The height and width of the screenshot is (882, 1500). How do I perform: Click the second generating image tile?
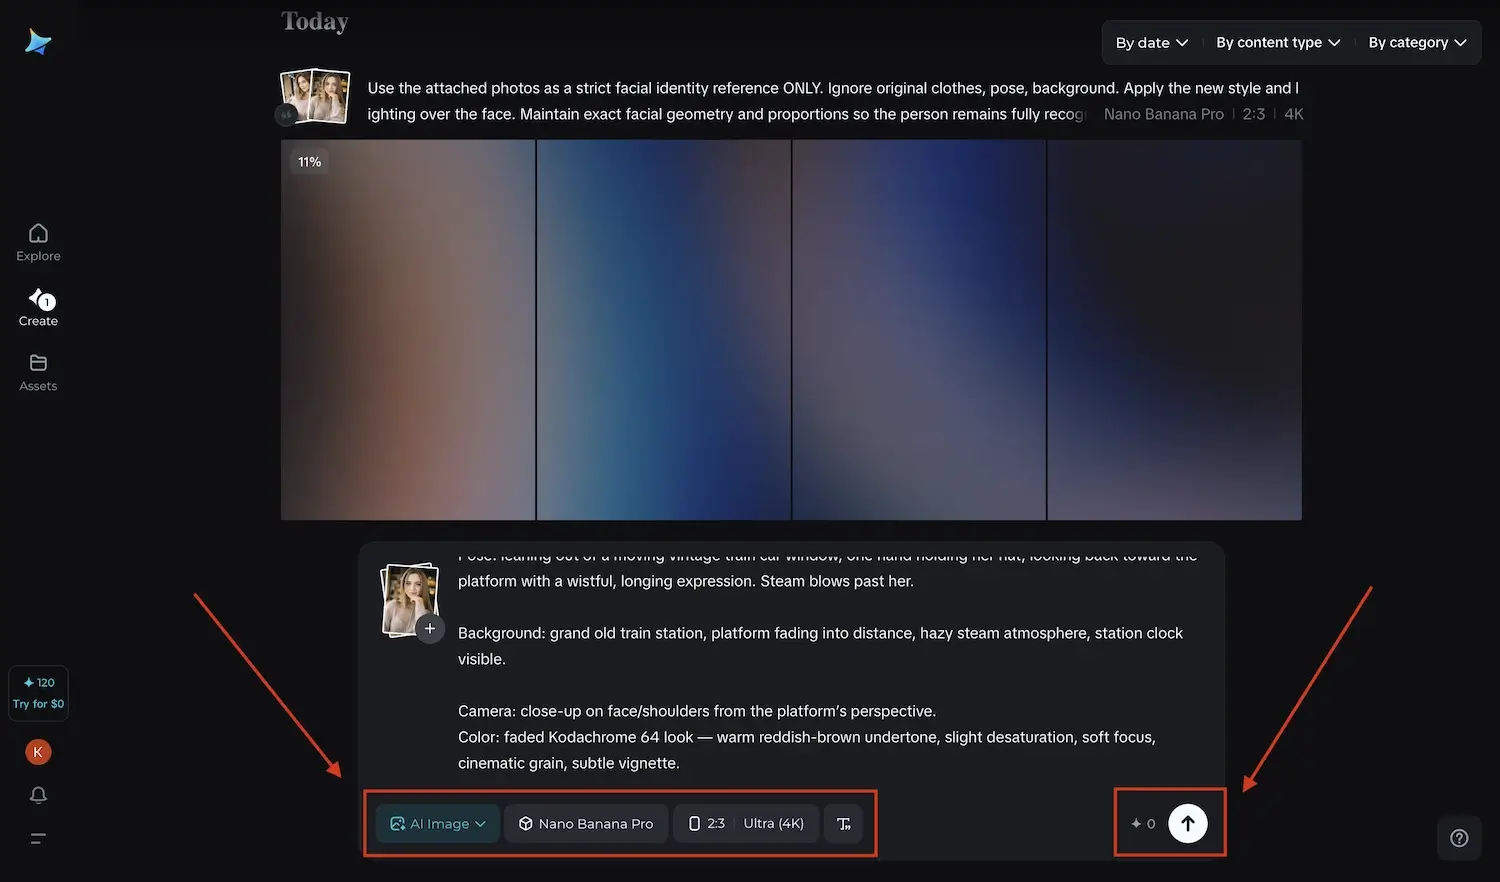click(664, 330)
